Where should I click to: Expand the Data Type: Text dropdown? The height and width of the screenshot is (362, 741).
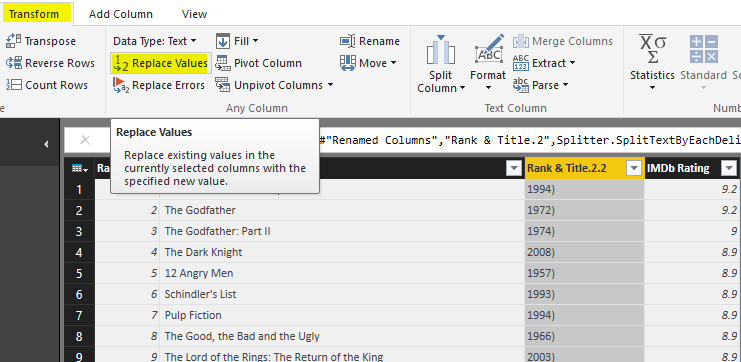coord(155,41)
